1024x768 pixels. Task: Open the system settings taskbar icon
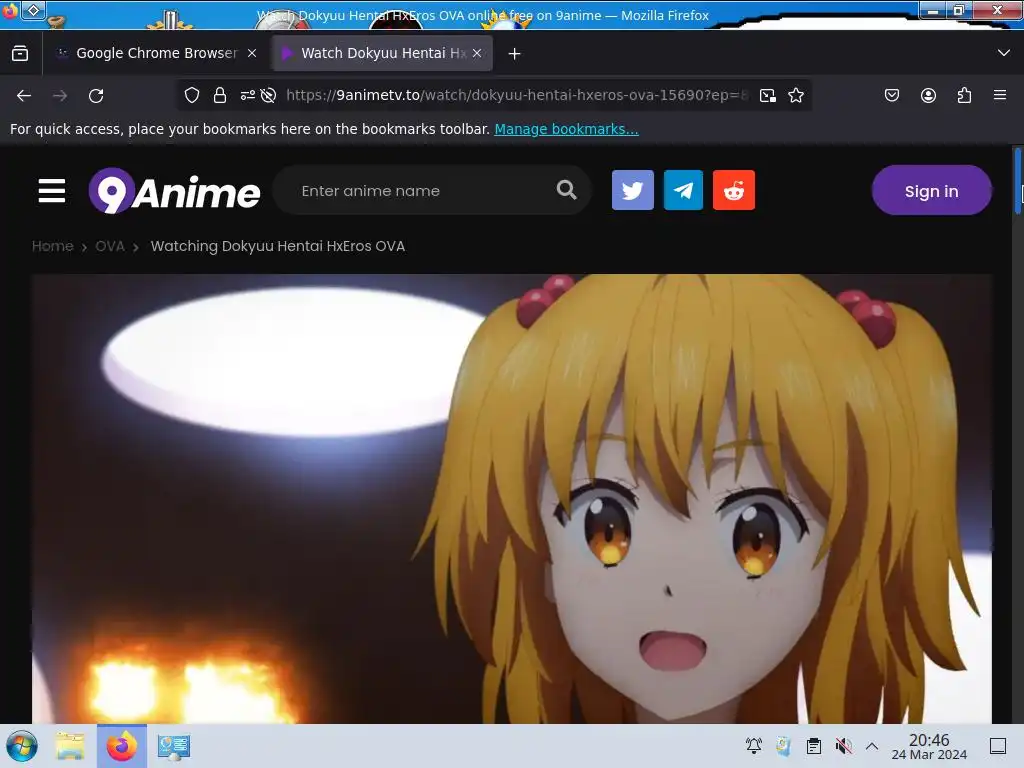point(174,746)
